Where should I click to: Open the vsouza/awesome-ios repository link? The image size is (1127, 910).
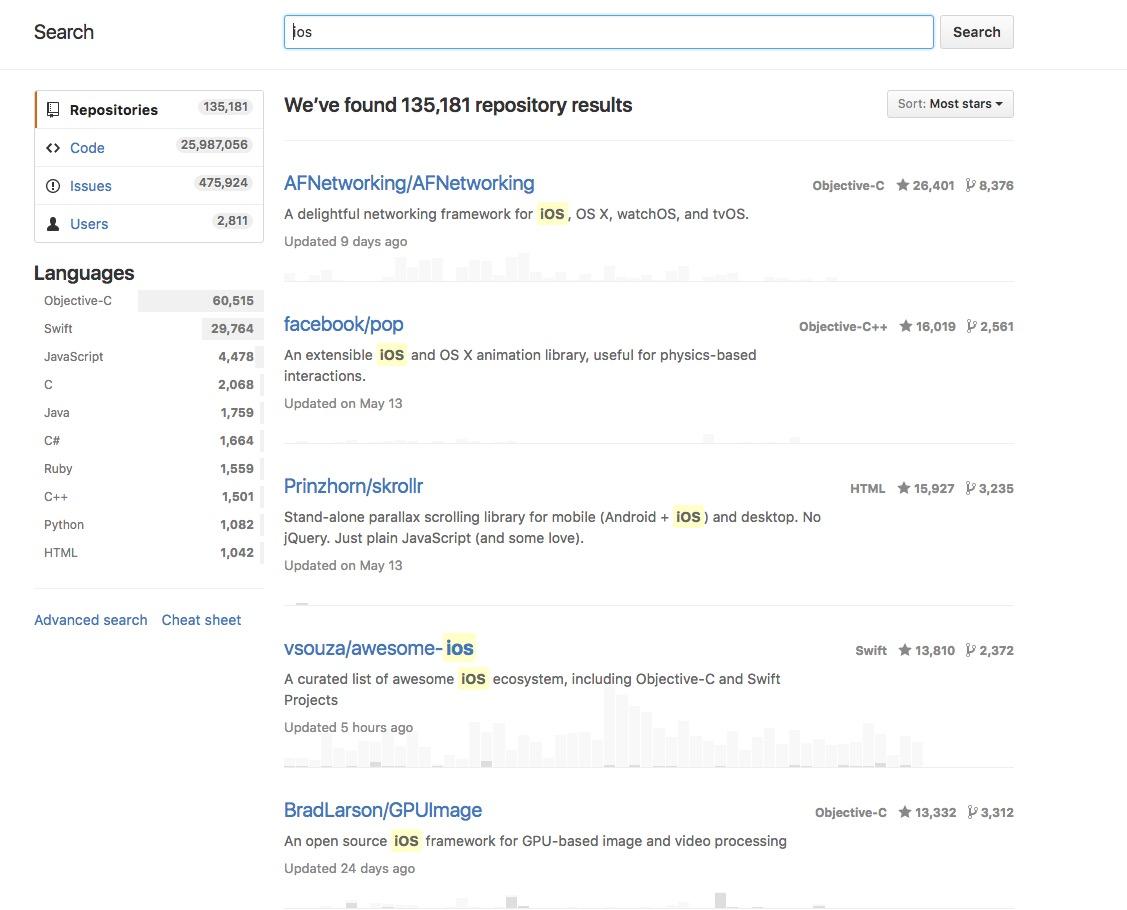[378, 648]
